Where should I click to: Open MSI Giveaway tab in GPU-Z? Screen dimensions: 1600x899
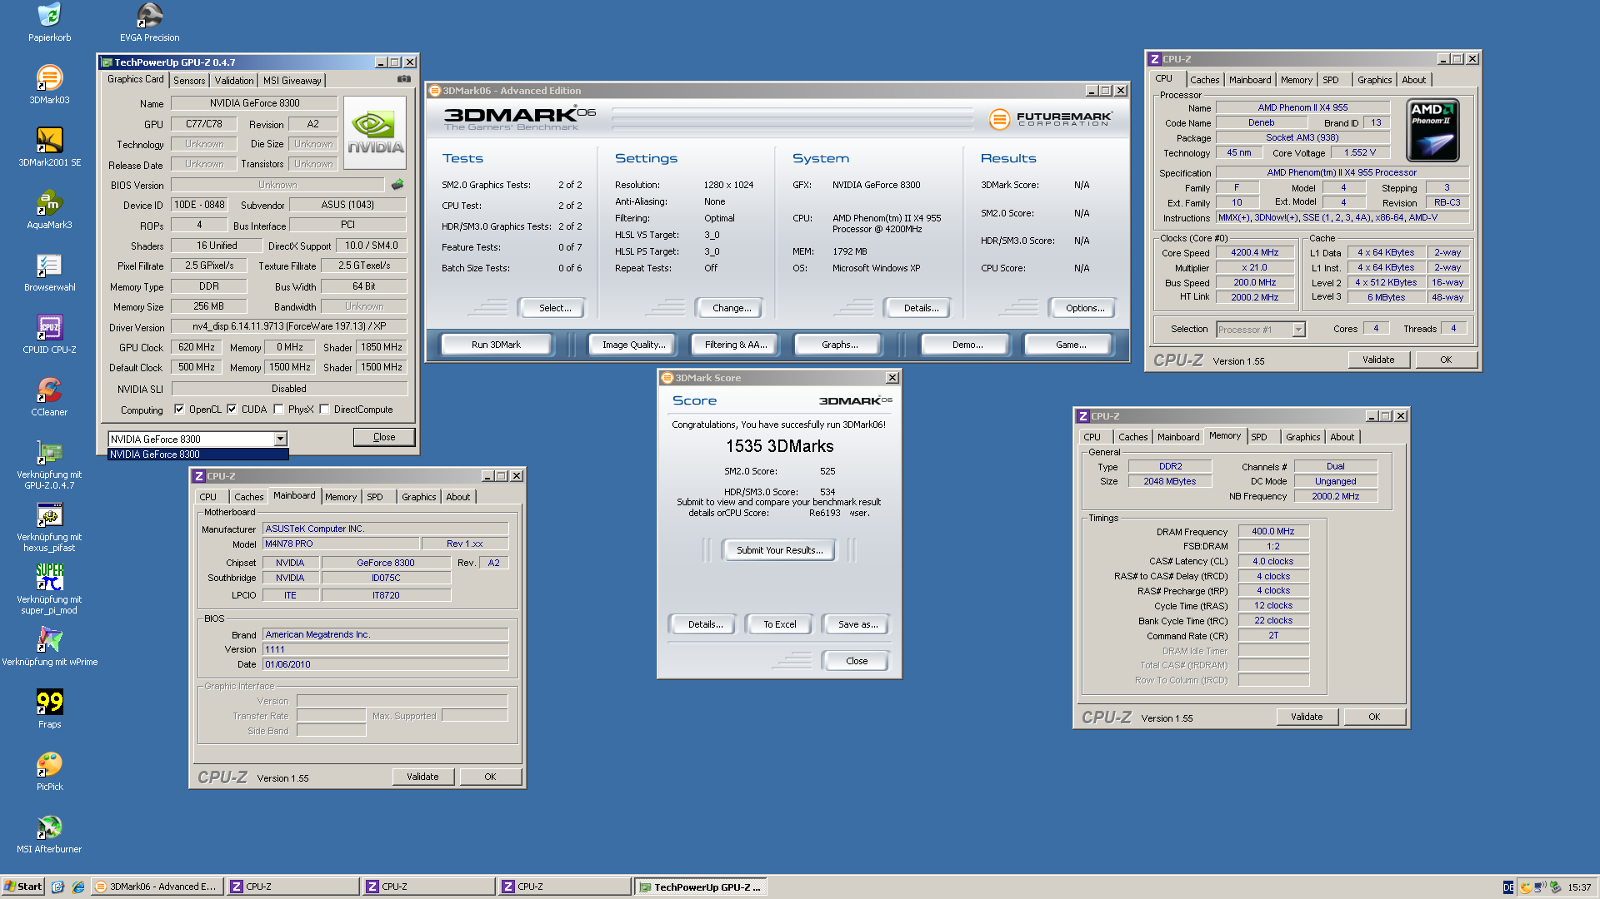[292, 81]
